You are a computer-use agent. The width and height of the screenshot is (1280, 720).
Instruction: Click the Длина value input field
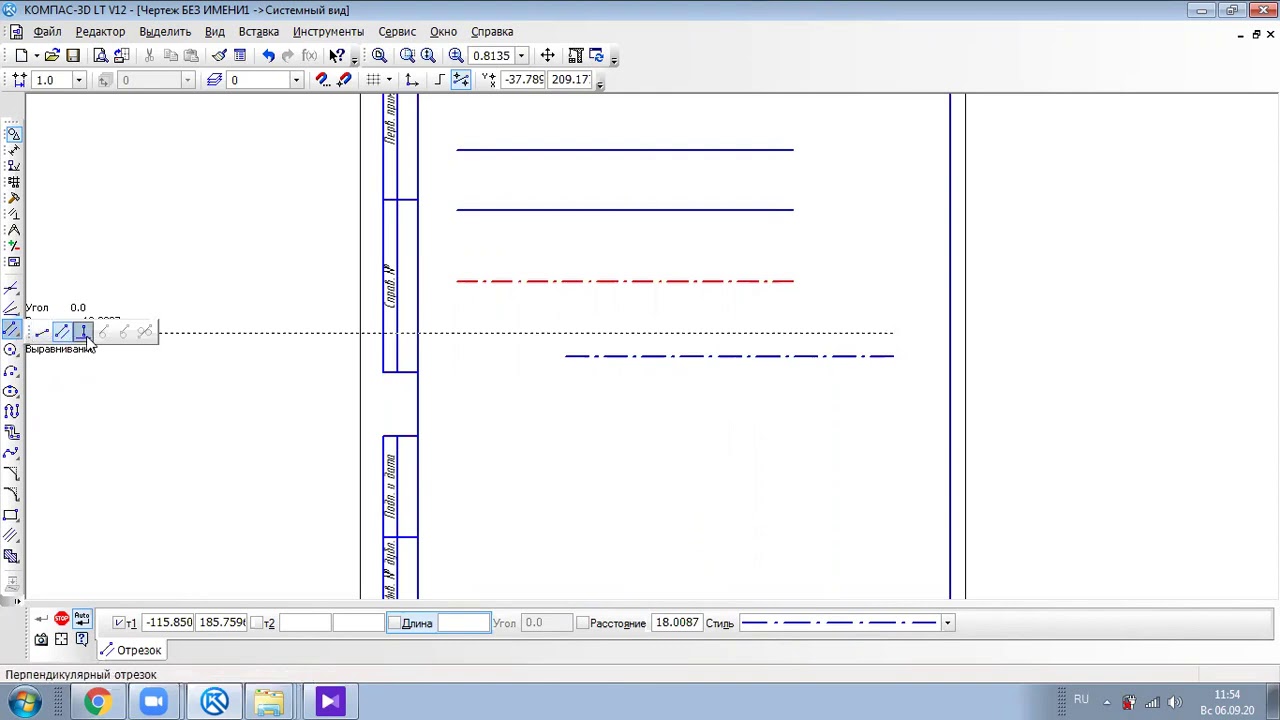click(x=464, y=623)
